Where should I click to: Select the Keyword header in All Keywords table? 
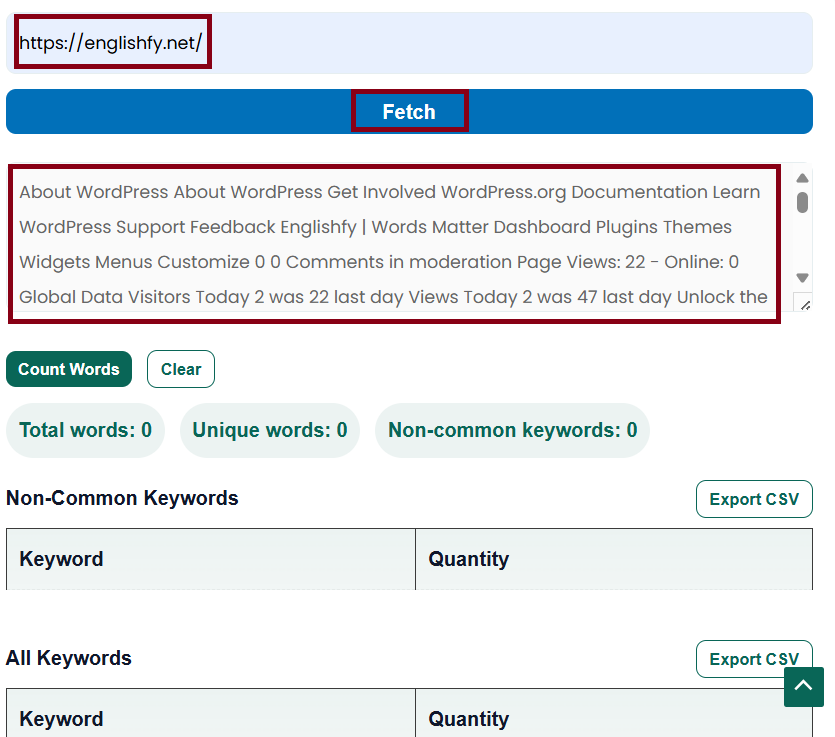[61, 718]
